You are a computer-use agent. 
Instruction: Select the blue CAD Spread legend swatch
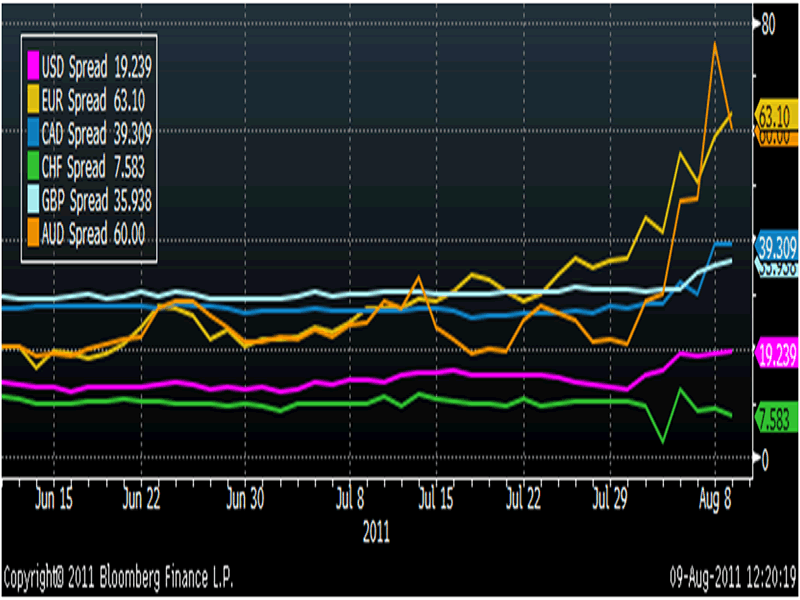pos(34,134)
